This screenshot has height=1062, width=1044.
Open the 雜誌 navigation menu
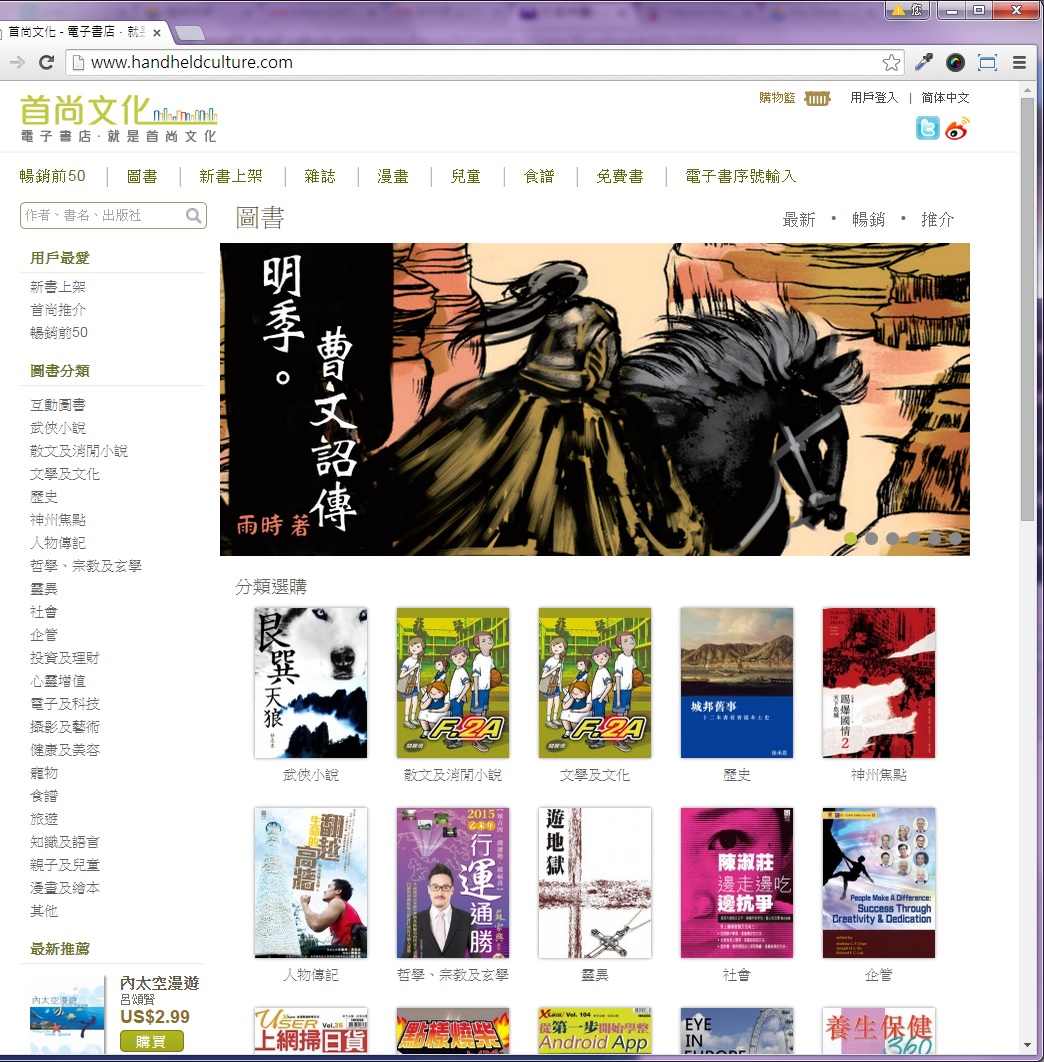[x=320, y=176]
